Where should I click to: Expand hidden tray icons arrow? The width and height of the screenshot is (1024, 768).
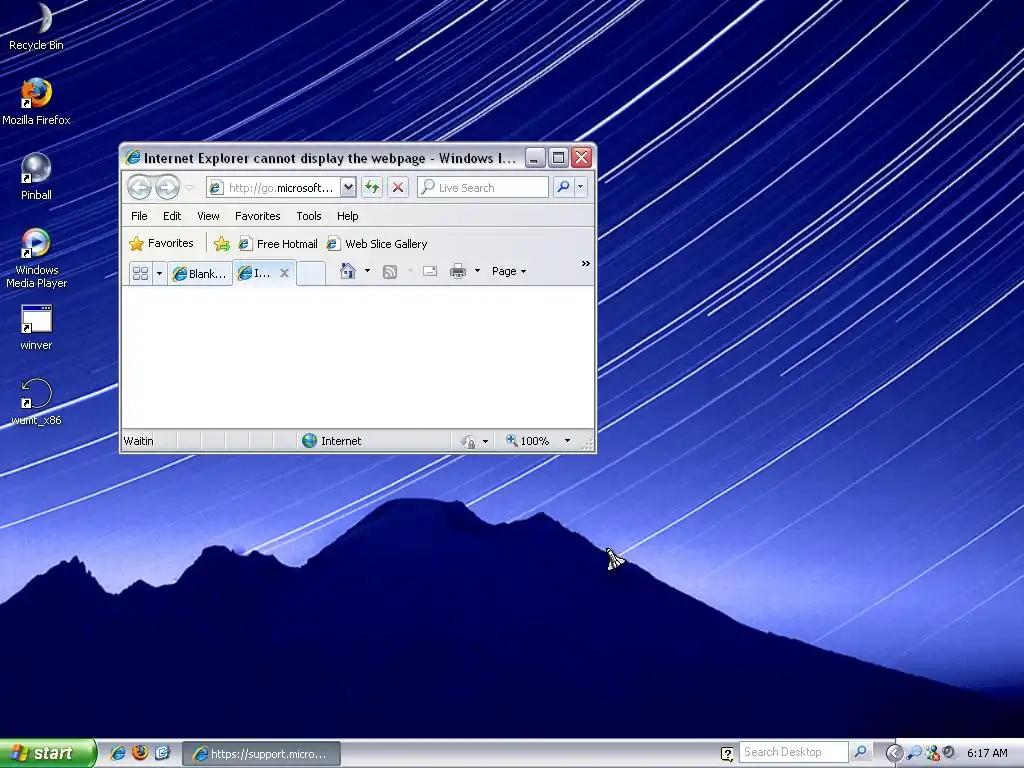(x=894, y=753)
